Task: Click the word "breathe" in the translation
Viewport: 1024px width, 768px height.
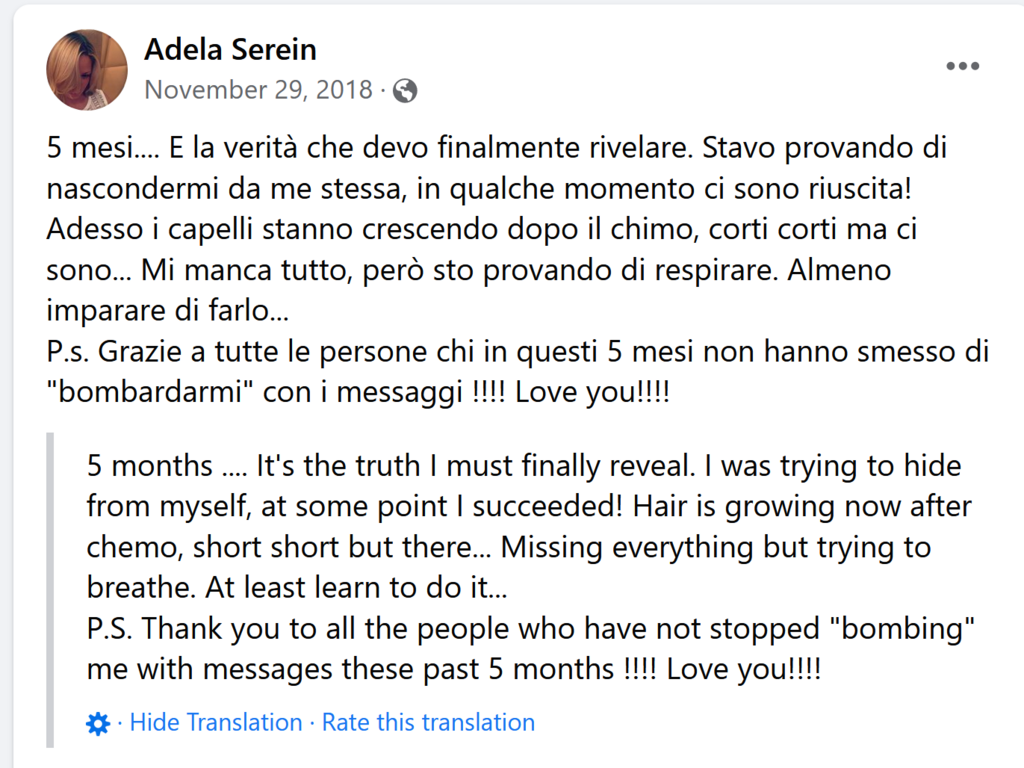Action: [142, 588]
